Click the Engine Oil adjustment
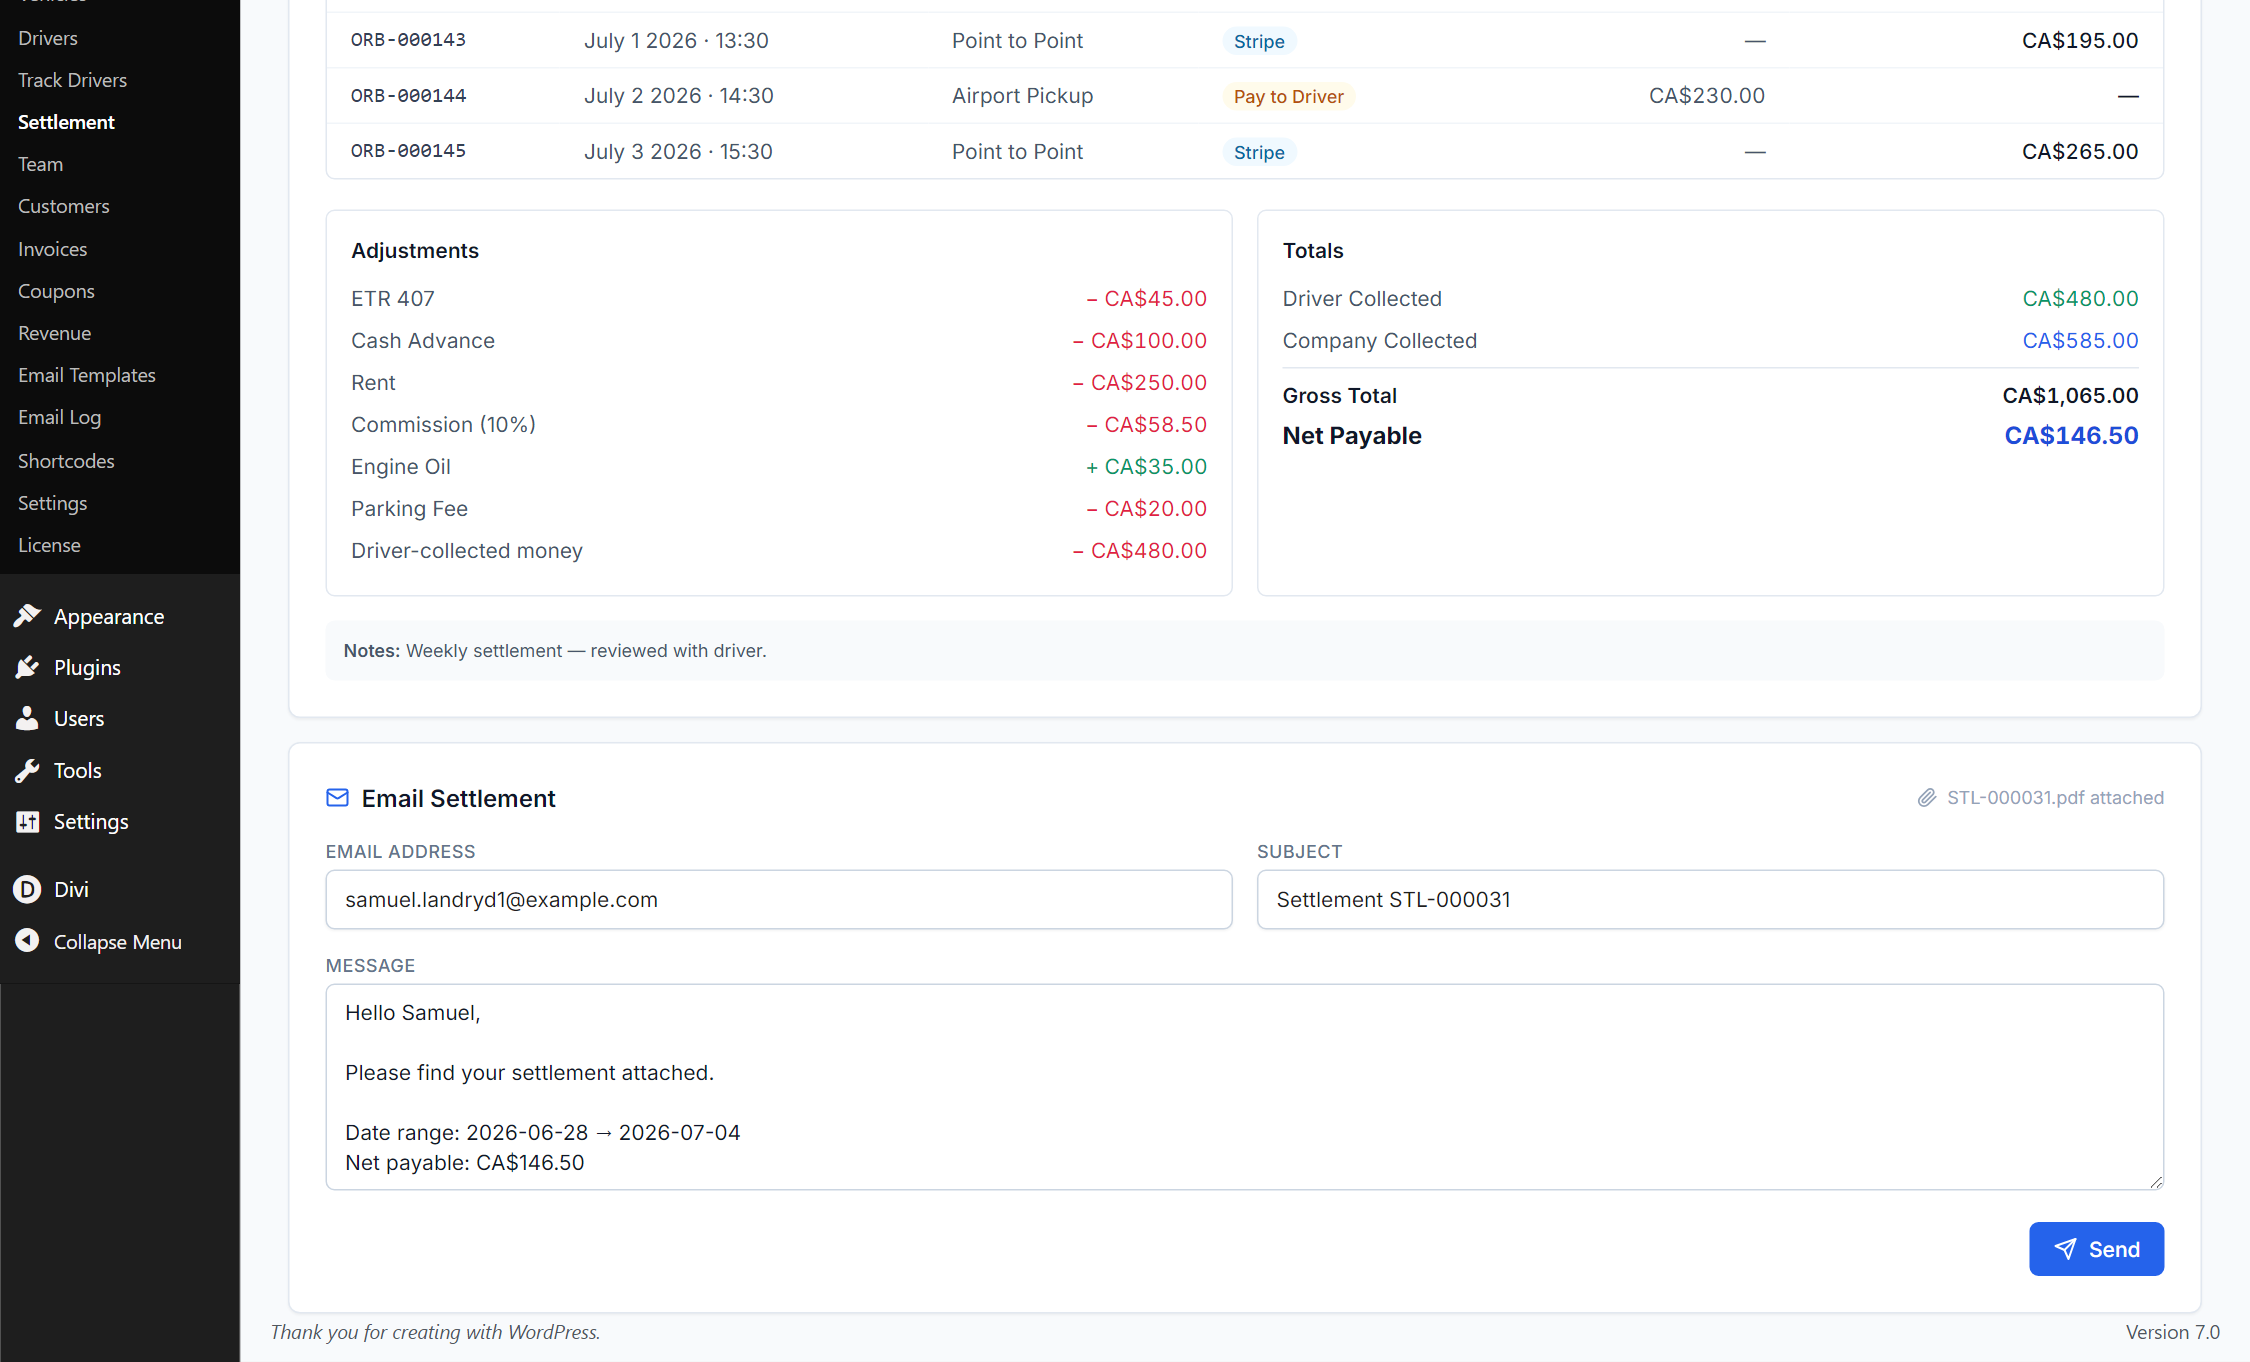 779,467
